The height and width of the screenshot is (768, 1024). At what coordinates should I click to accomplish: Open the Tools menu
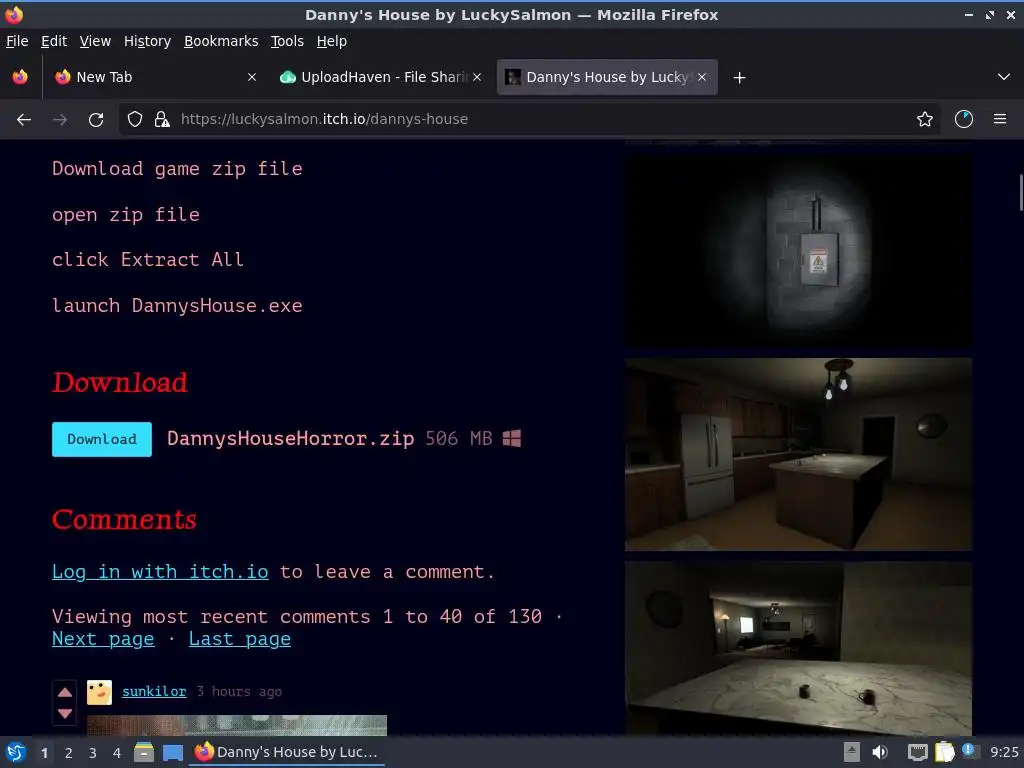coord(287,41)
